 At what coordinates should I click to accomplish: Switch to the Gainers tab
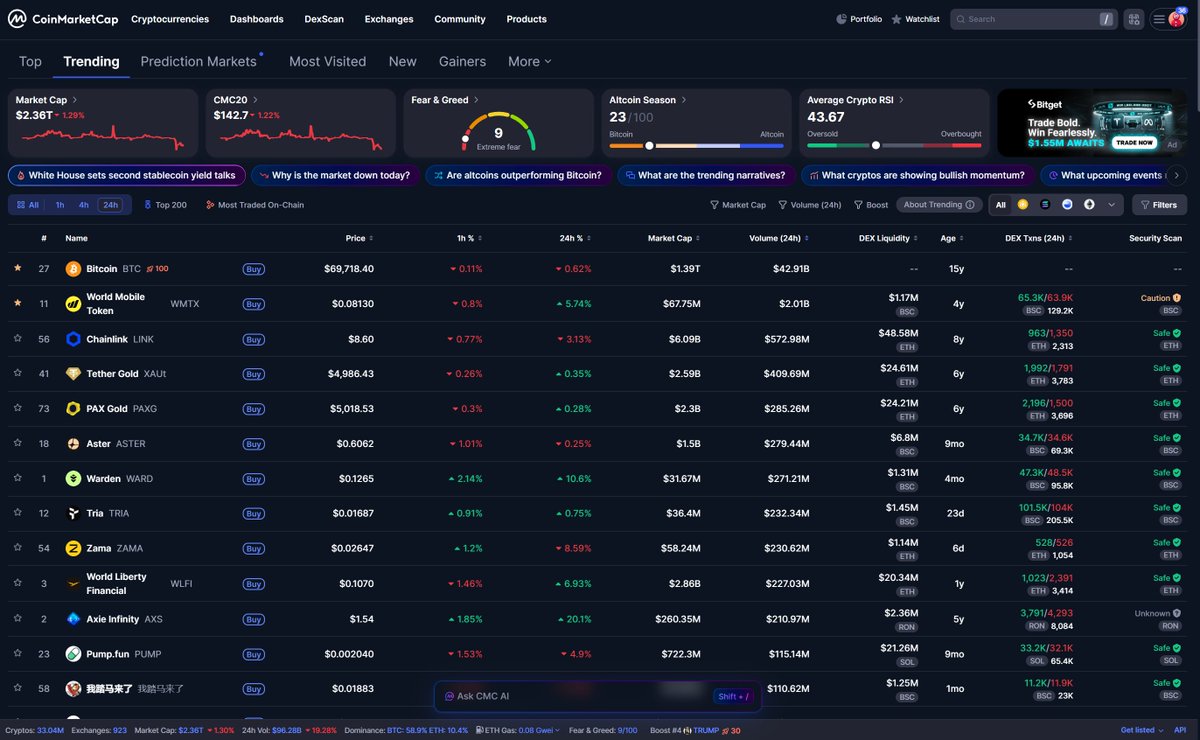click(x=462, y=61)
